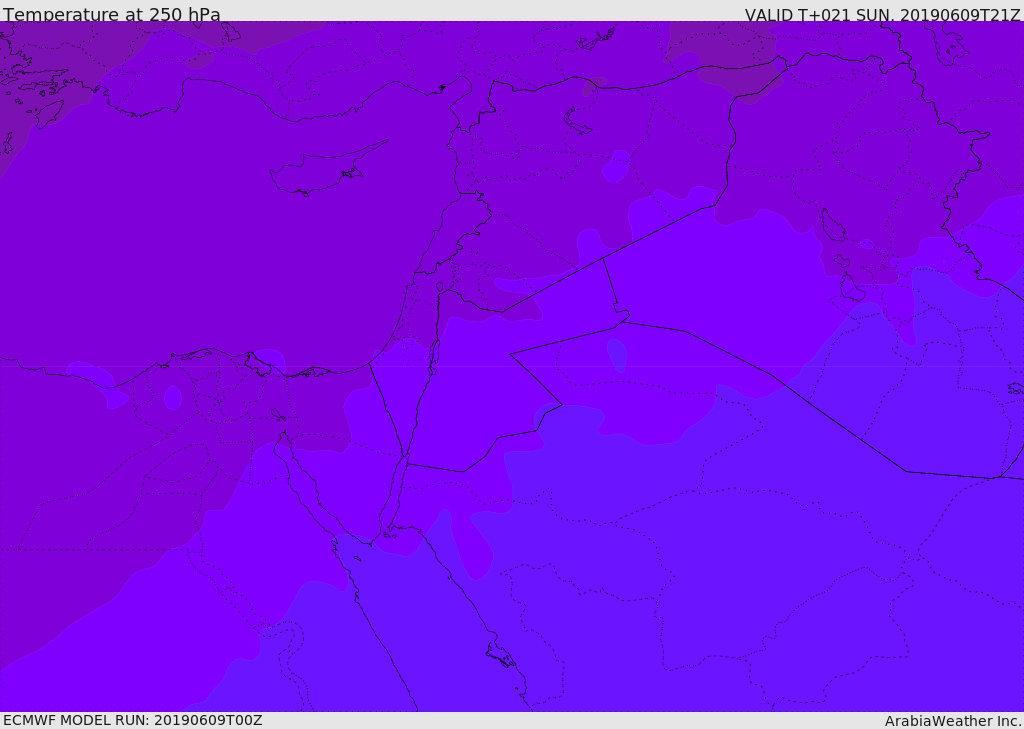Click the 'ECMWF MODEL RUN' footer label

pos(132,720)
